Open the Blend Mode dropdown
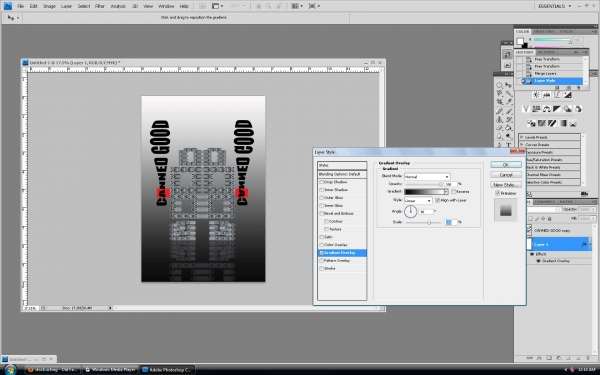 coord(427,177)
